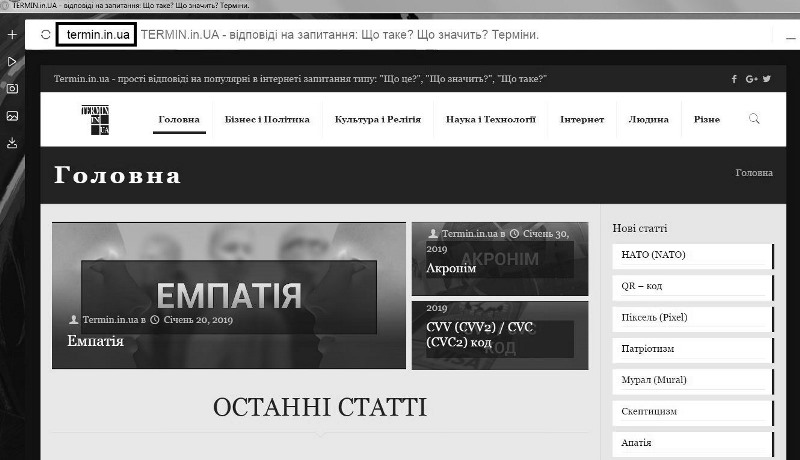The height and width of the screenshot is (460, 800).
Task: Click the plus new tab icon in sidebar
Action: (12, 35)
